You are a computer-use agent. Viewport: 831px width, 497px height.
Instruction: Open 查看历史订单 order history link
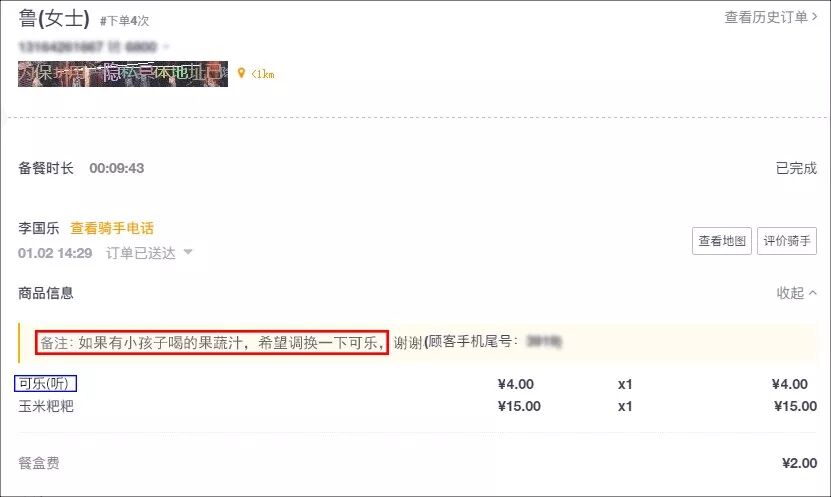coord(771,17)
